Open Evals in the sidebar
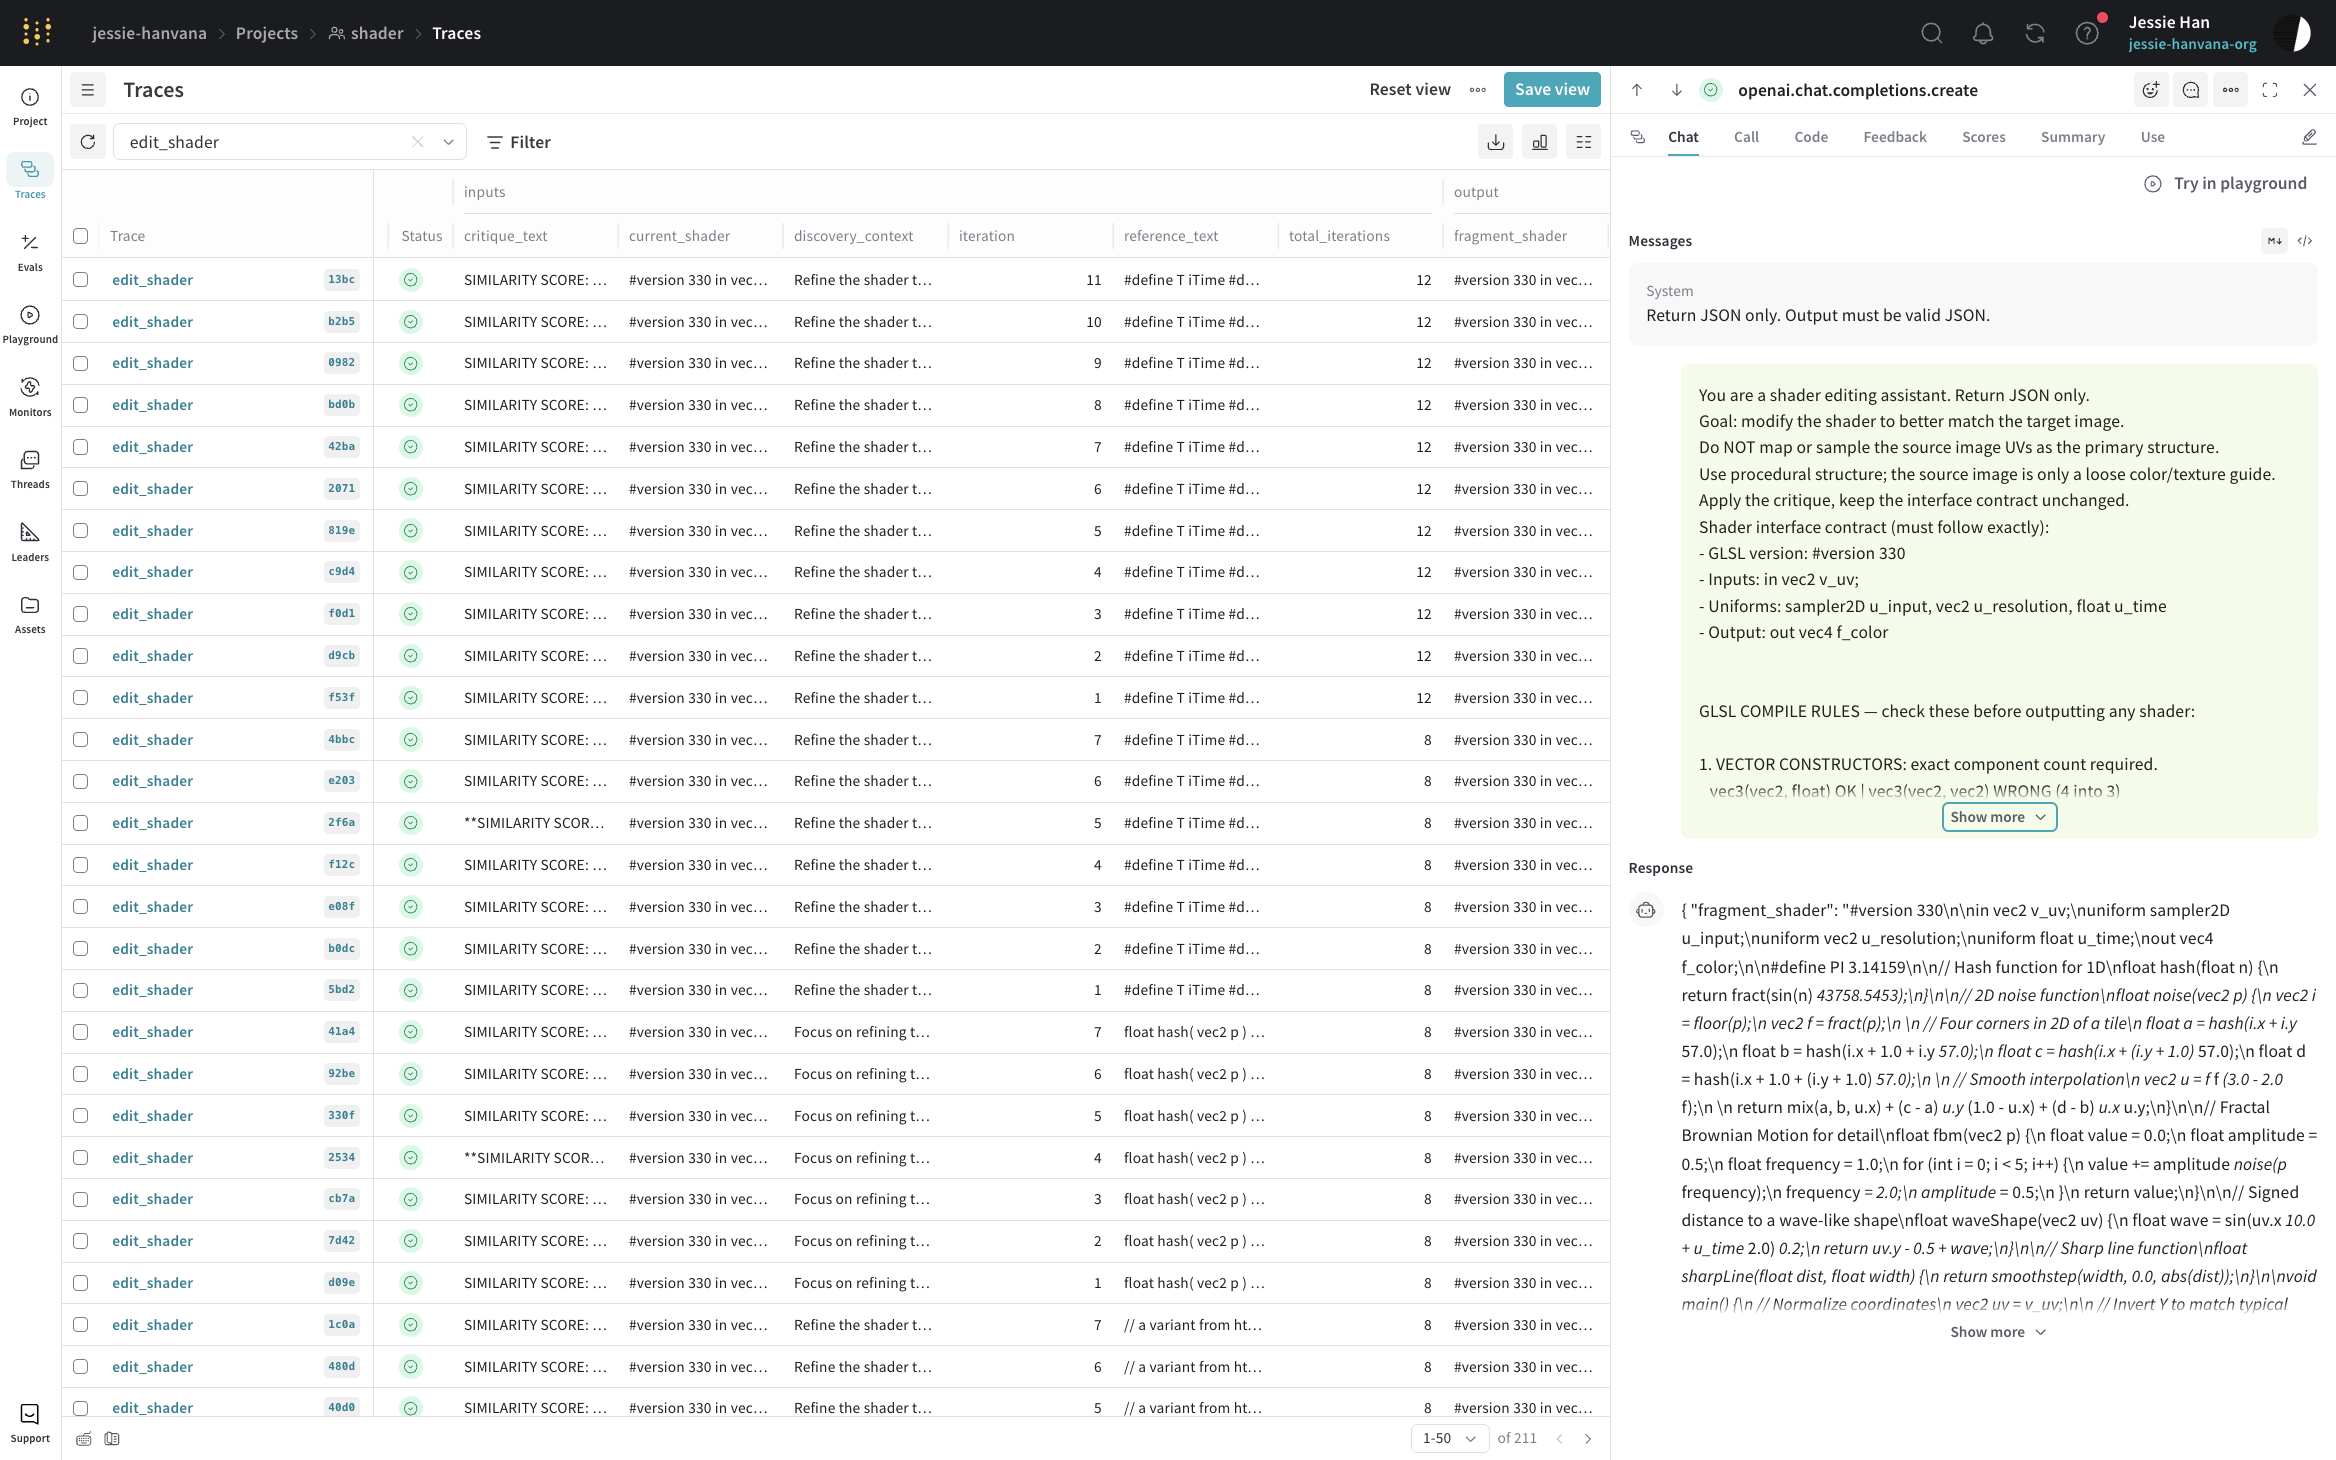This screenshot has width=2336, height=1460. 30,252
